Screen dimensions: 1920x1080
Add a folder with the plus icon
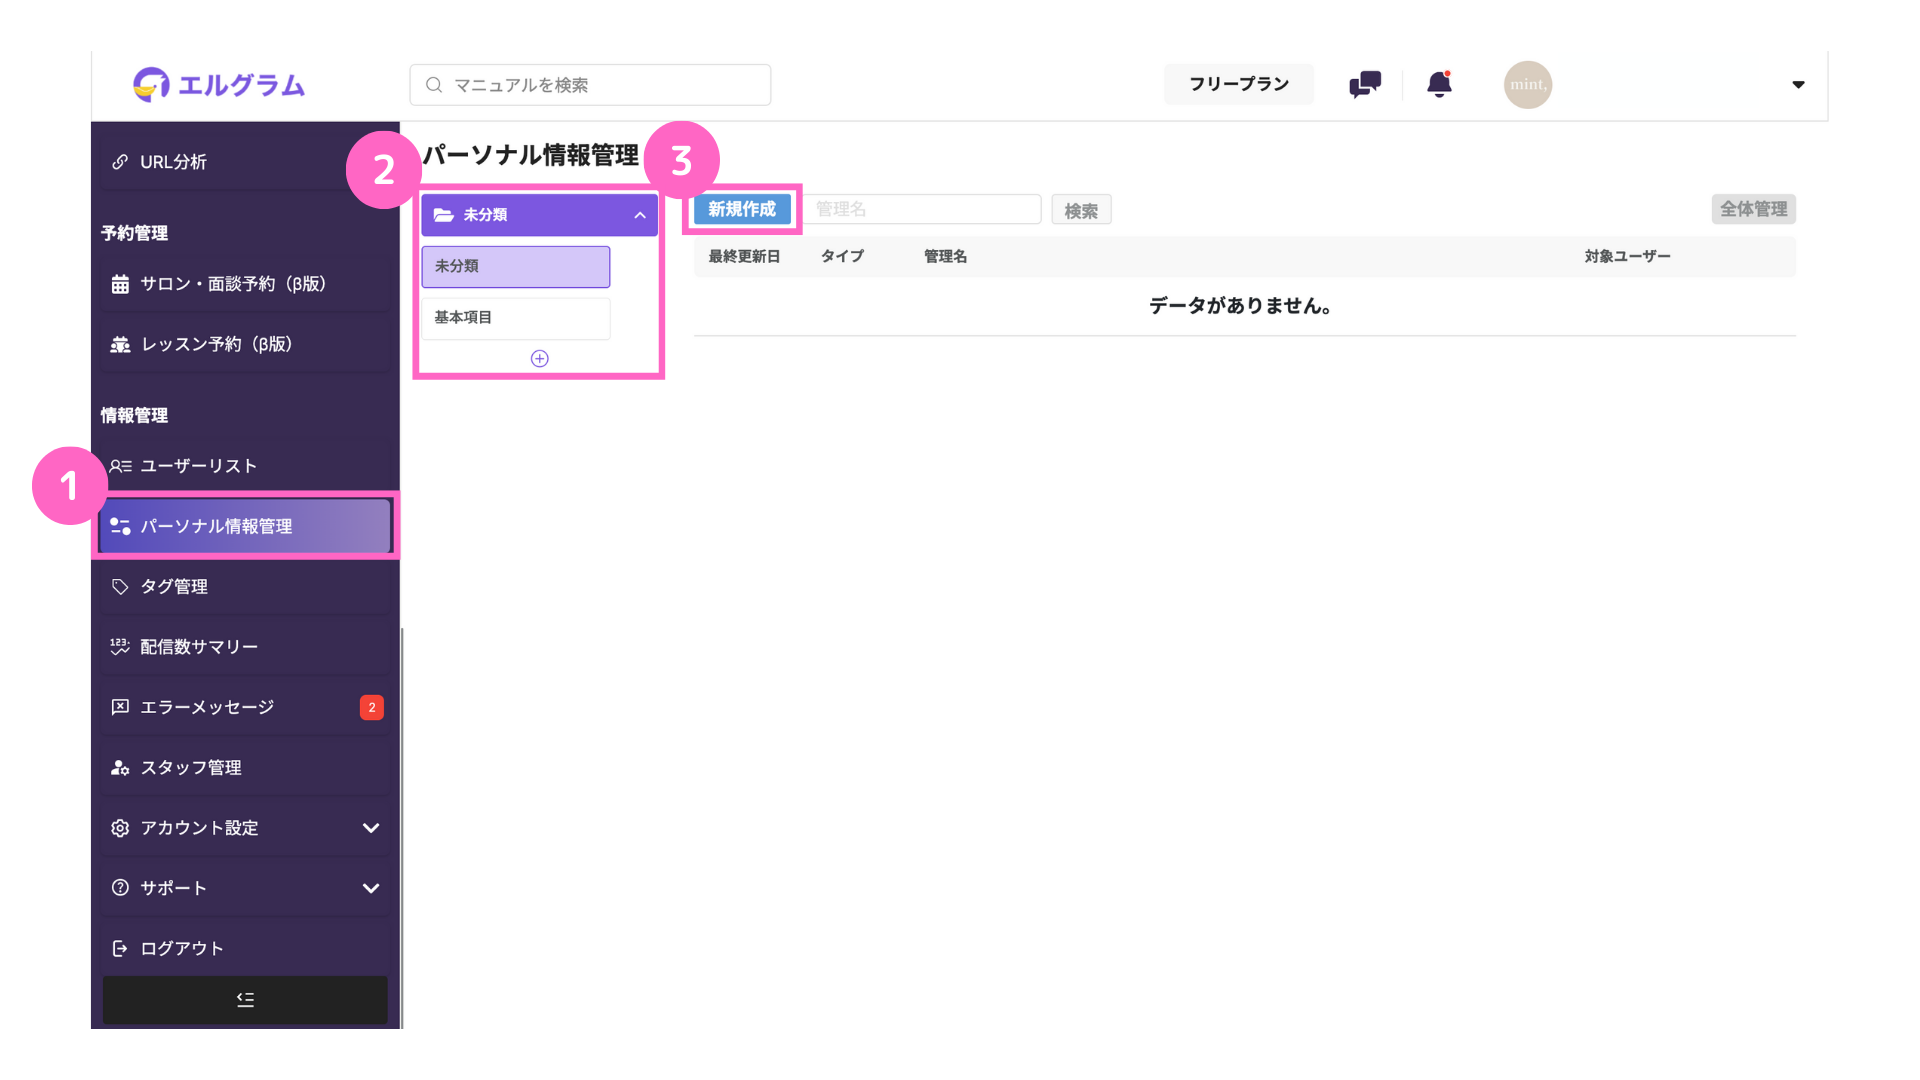(539, 358)
